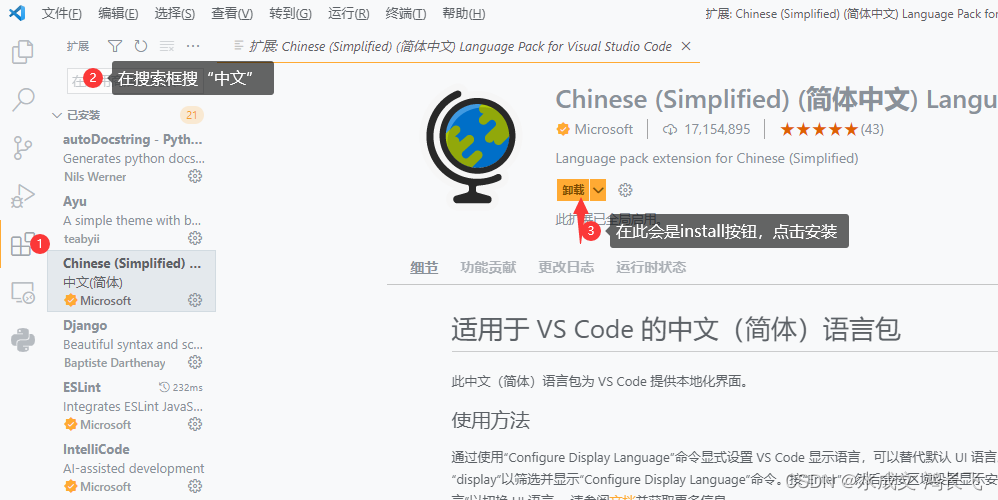Click heading 适用于 VS Code 的中文（简体）语言包
The height and width of the screenshot is (500, 998).
point(675,330)
